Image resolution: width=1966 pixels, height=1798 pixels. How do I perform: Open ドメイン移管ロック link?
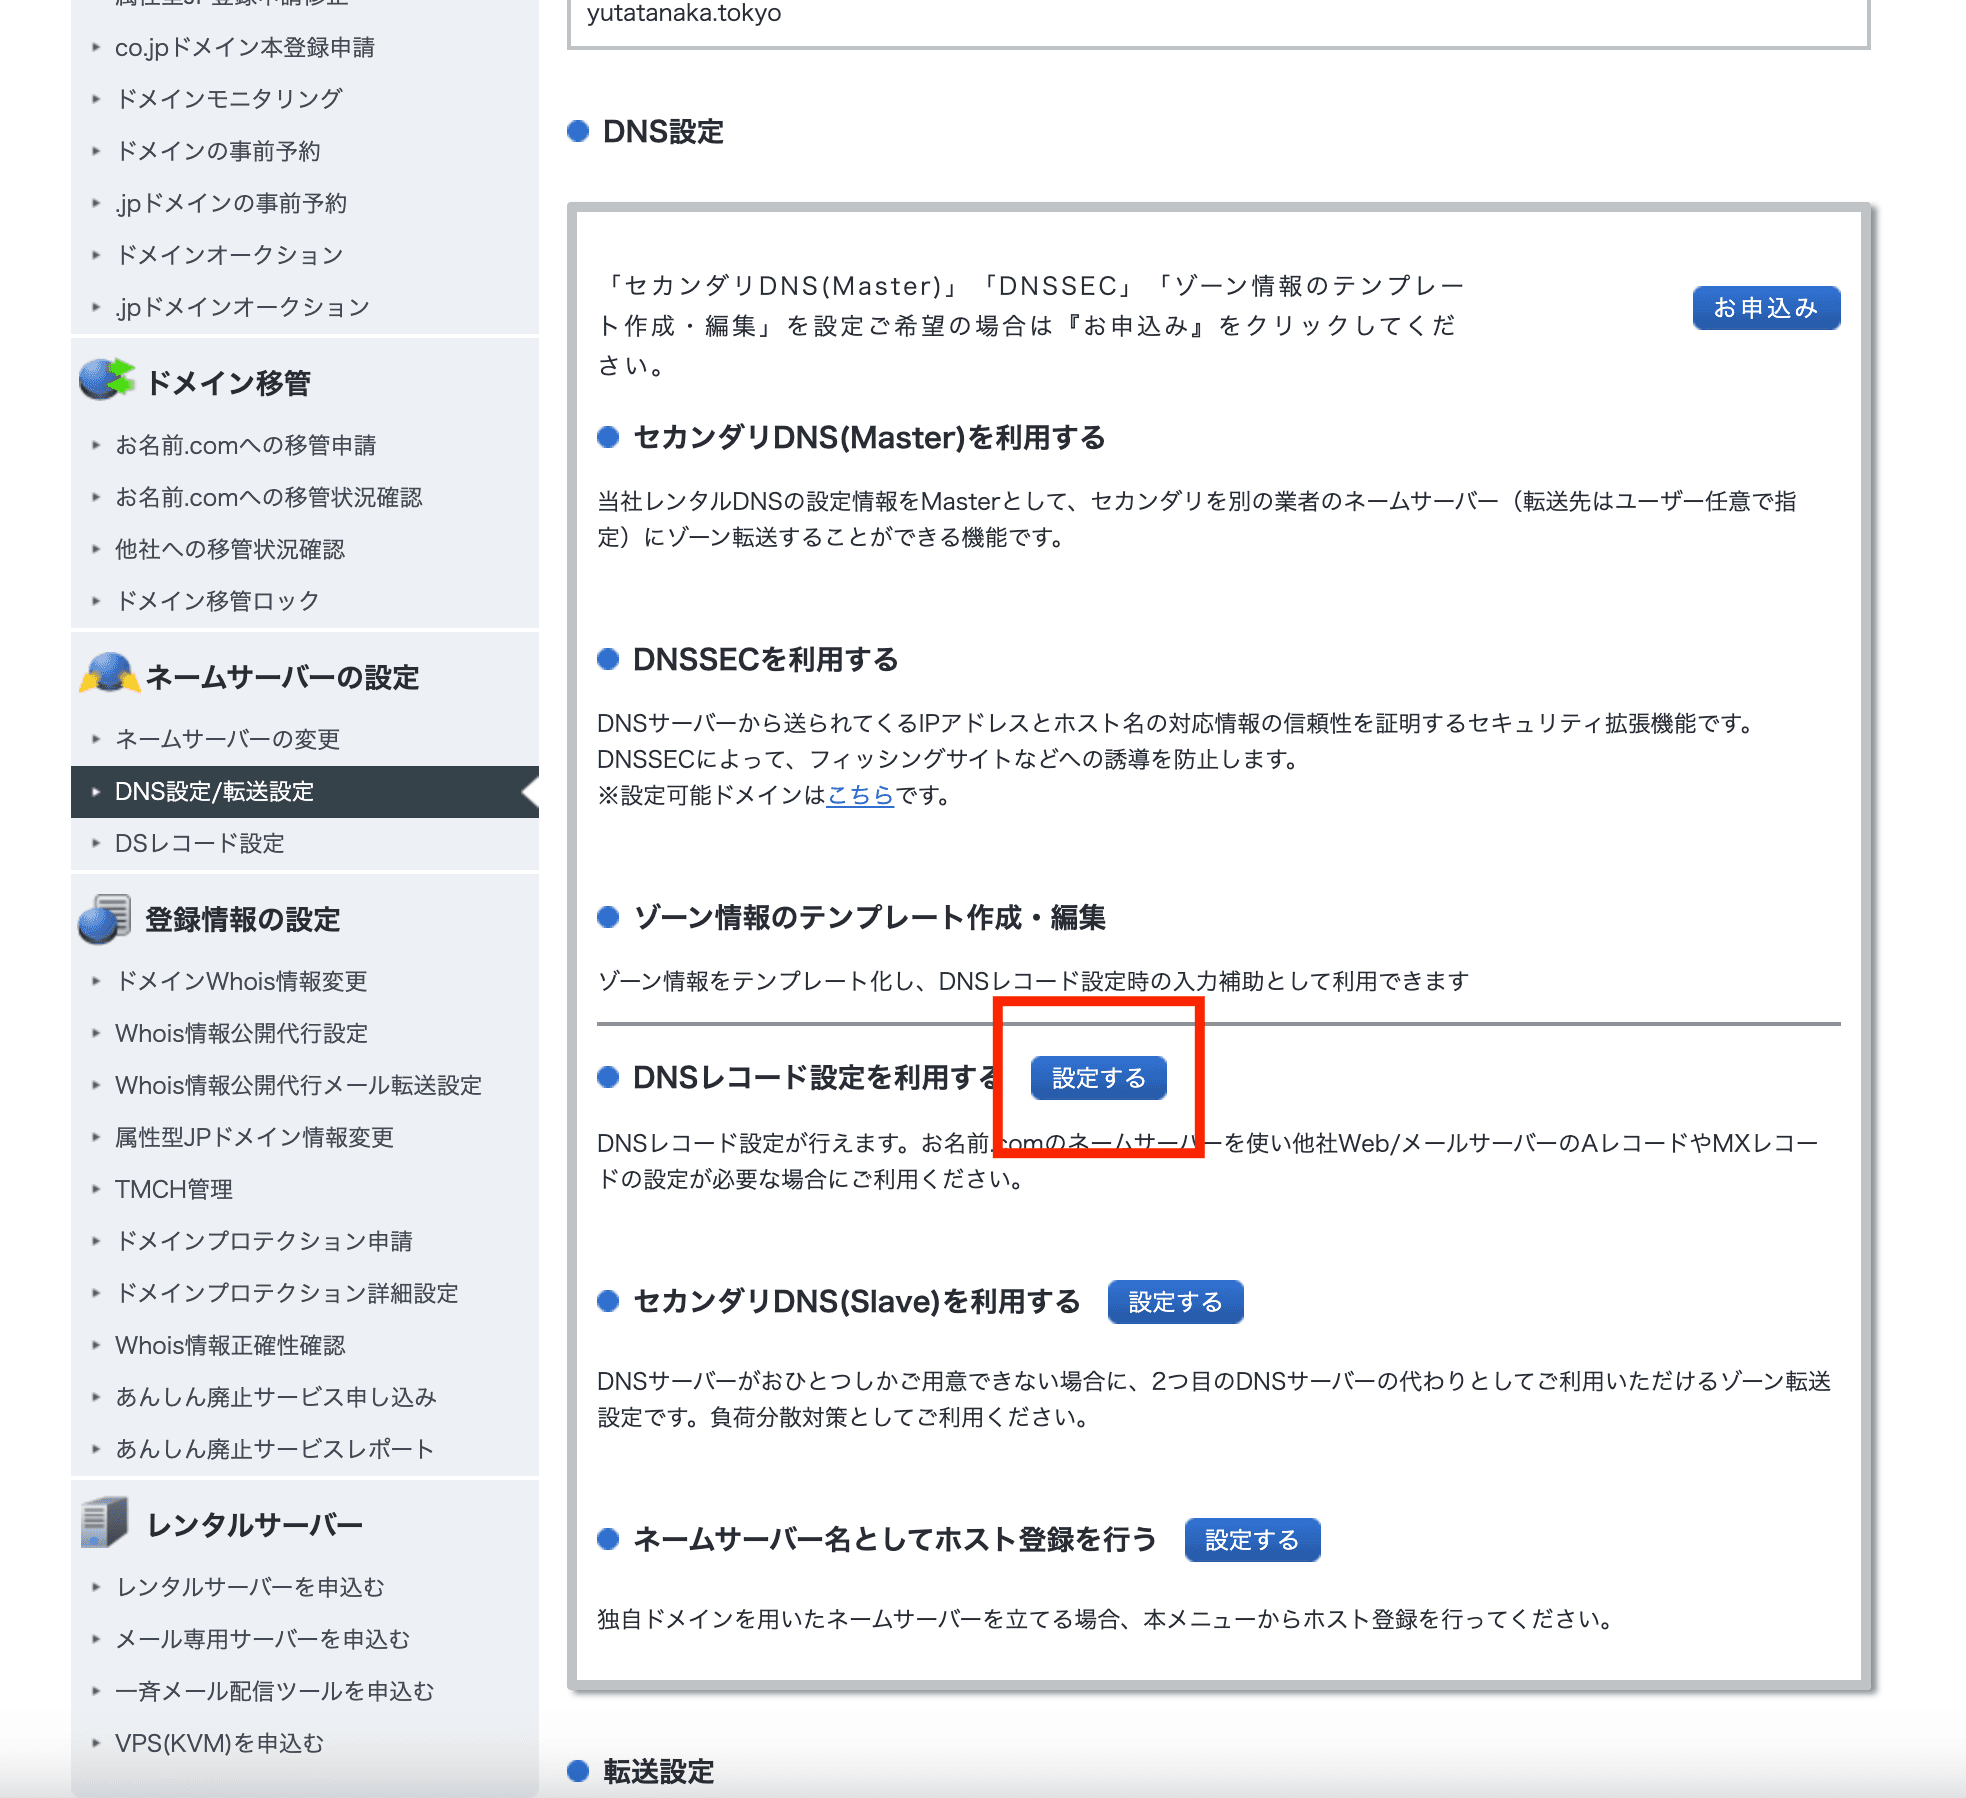pyautogui.click(x=218, y=601)
